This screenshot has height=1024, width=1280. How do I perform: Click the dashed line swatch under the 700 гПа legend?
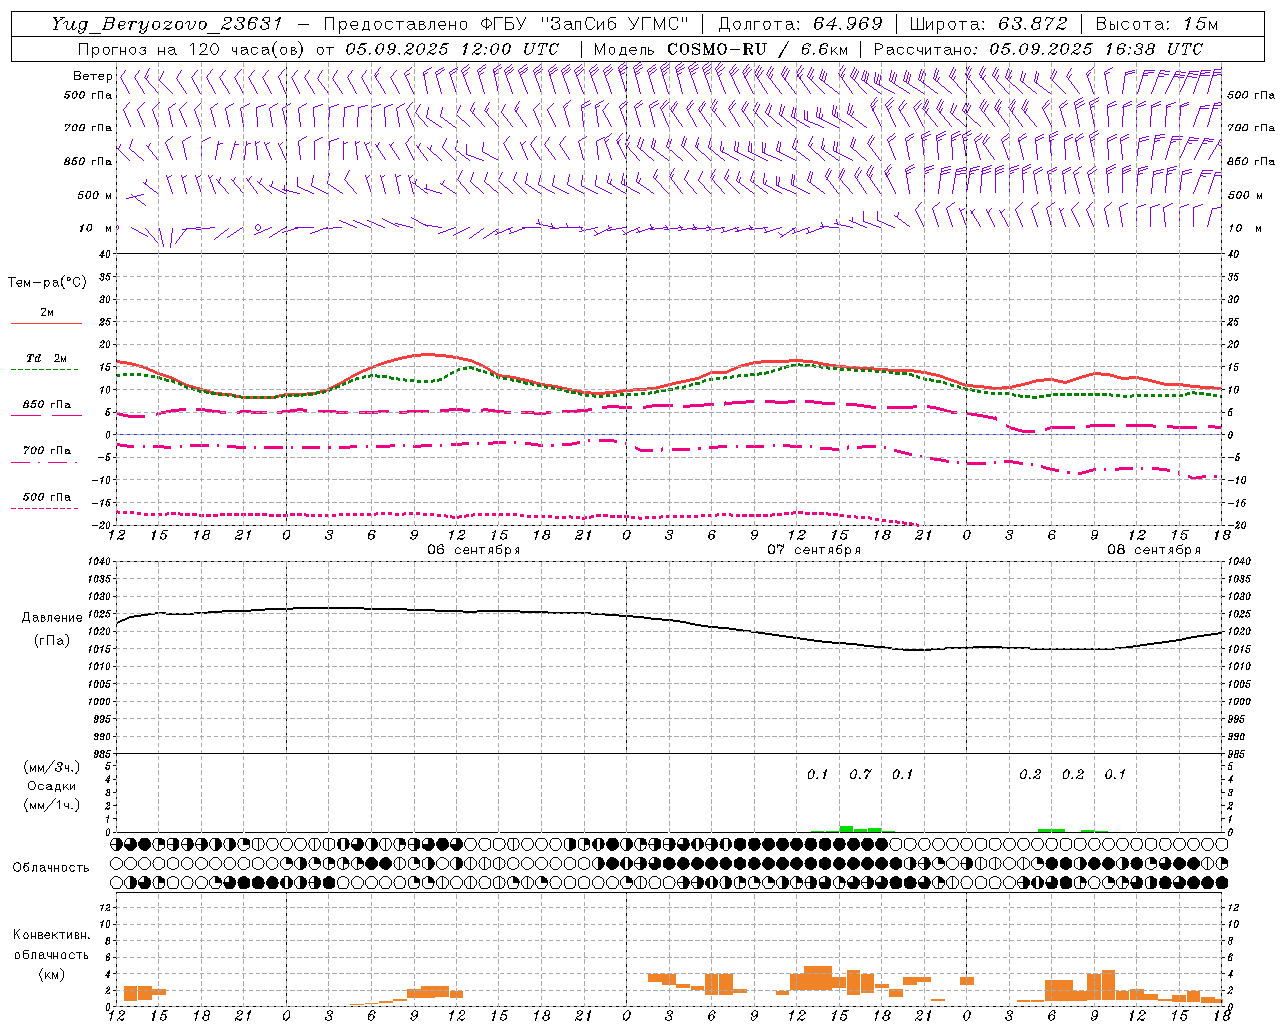click(x=46, y=463)
